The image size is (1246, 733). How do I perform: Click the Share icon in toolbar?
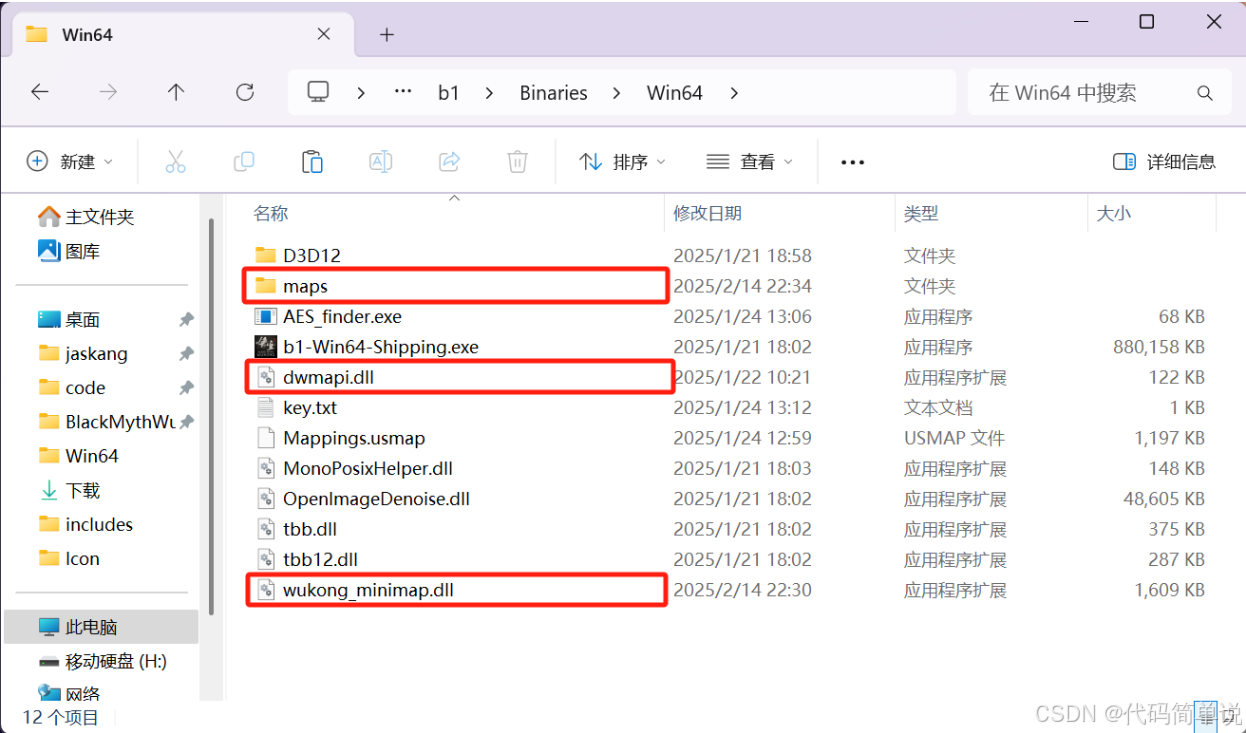click(x=449, y=161)
